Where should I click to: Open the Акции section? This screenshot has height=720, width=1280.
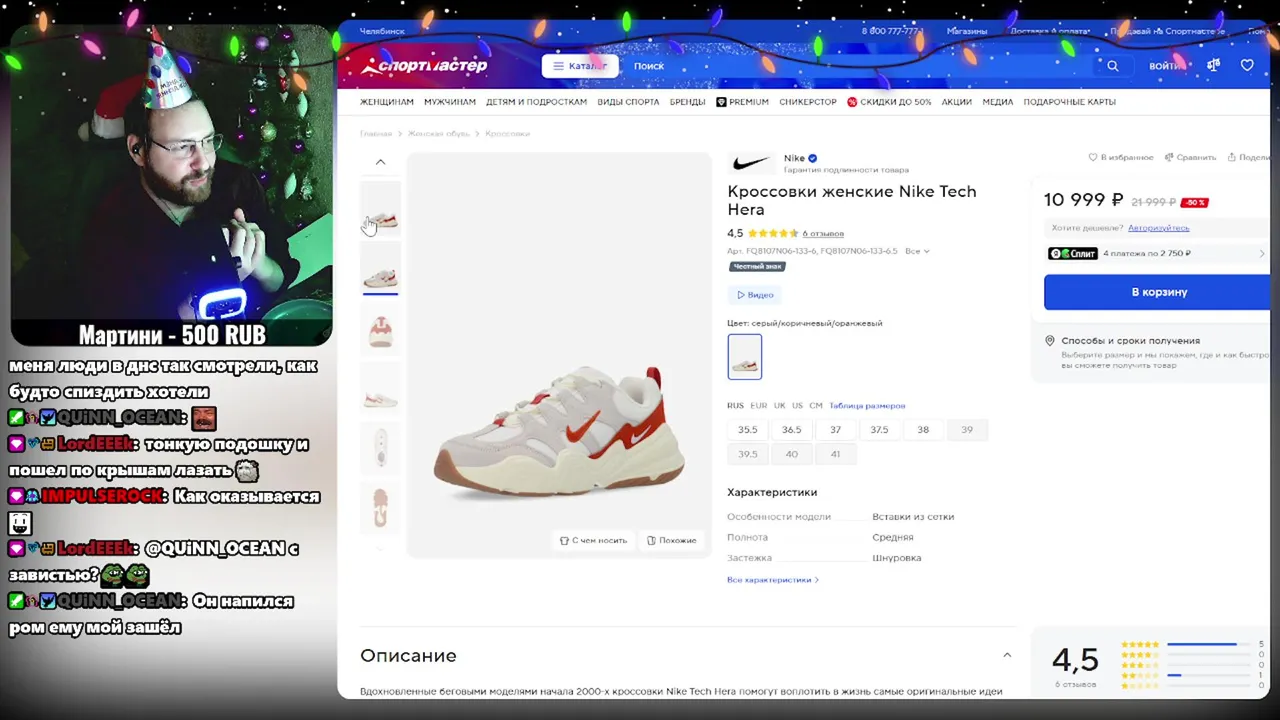point(957,102)
